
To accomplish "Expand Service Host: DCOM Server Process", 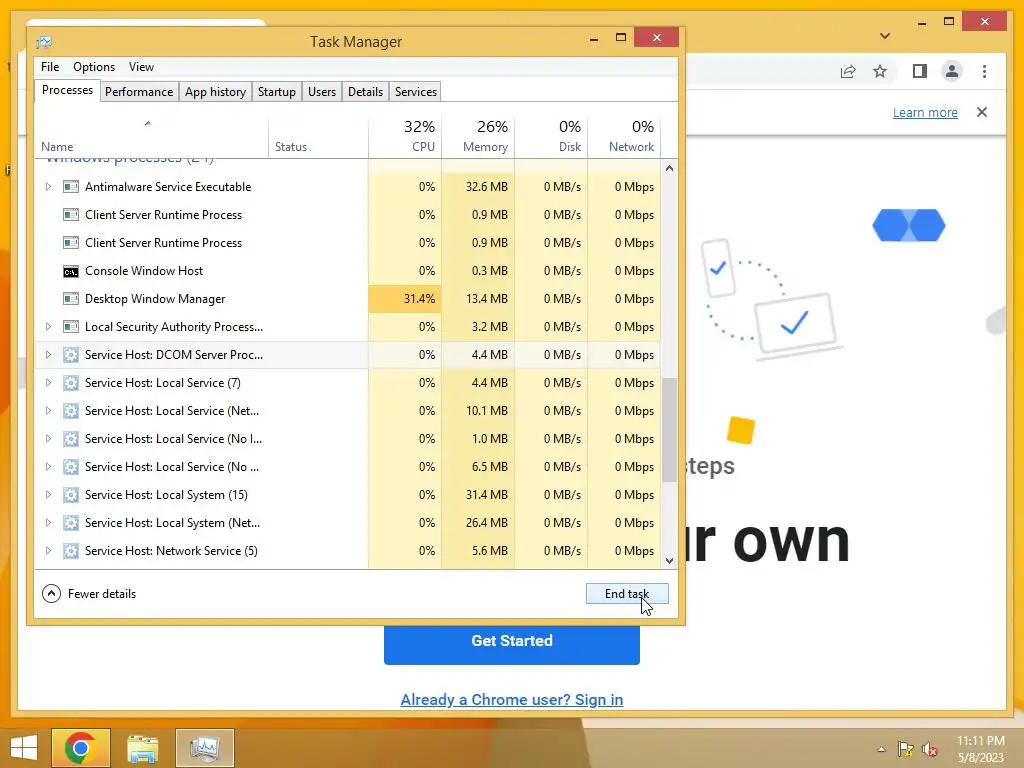I will (48, 355).
